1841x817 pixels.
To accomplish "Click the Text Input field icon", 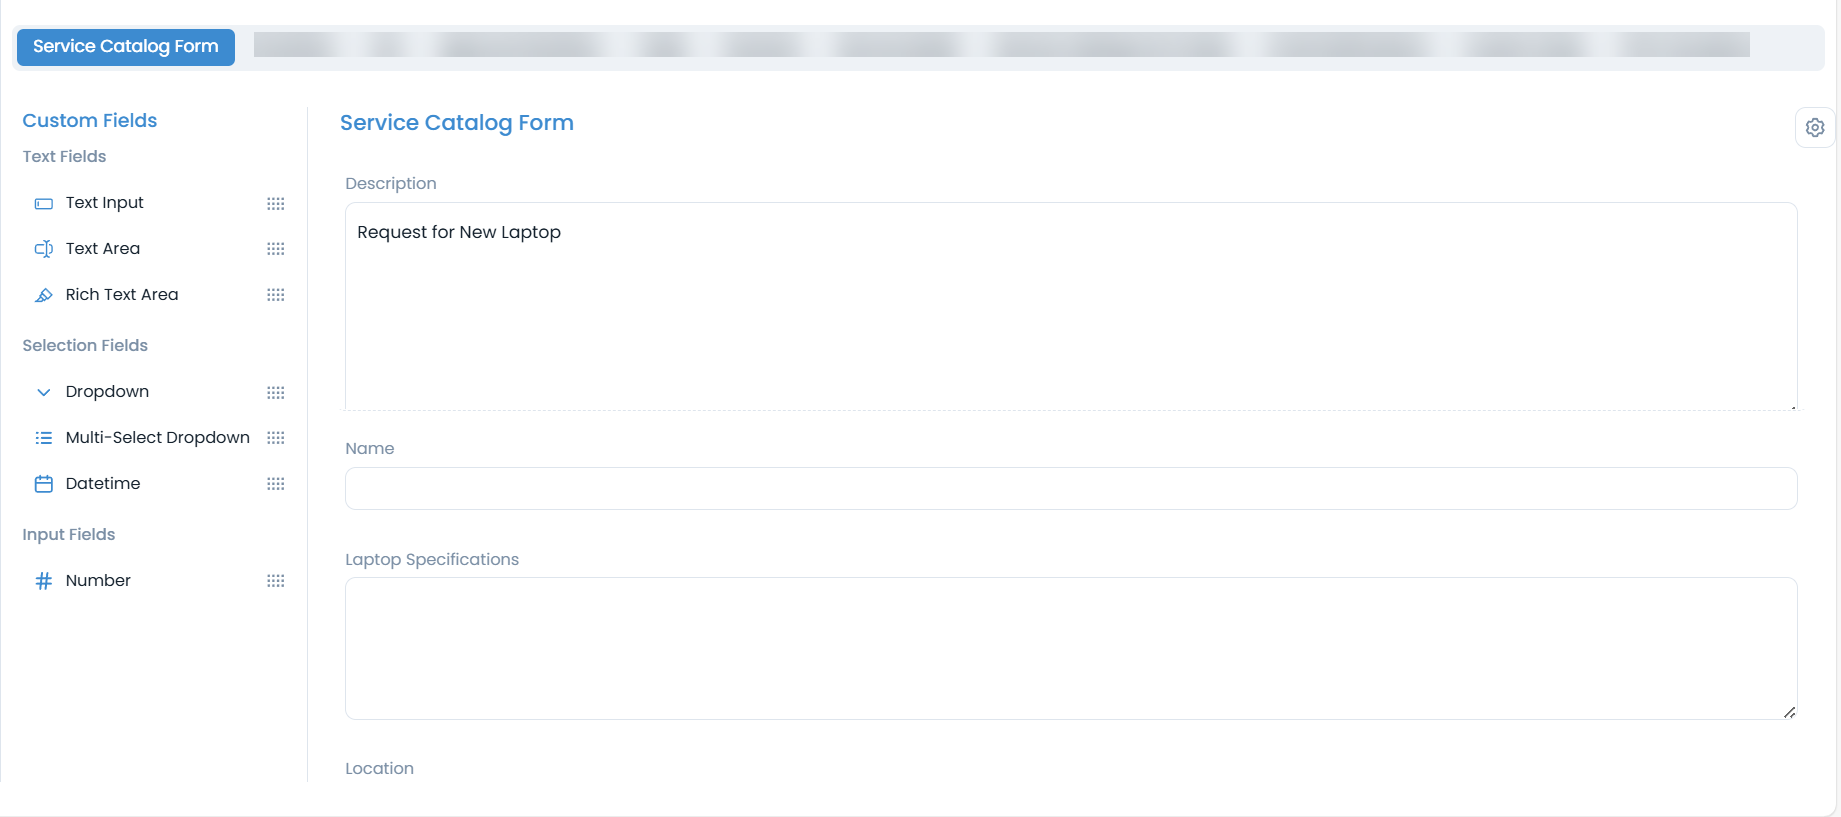I will pos(43,204).
